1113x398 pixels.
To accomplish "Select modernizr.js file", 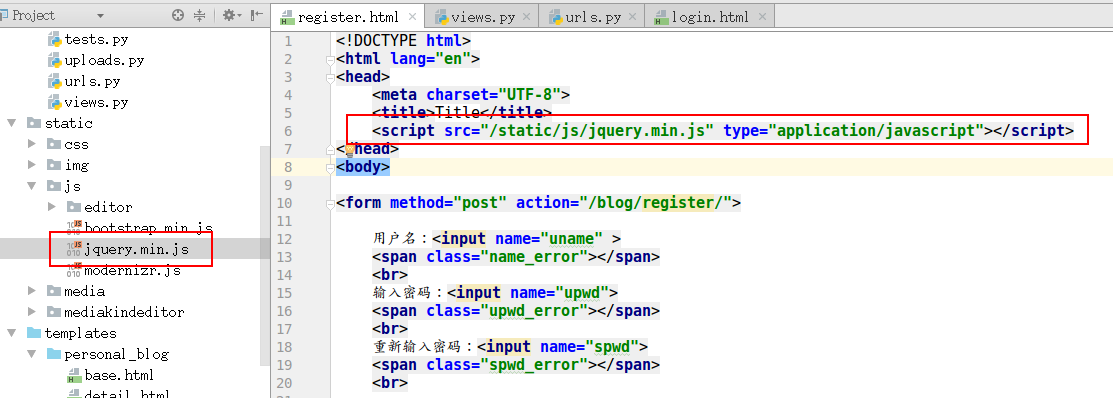I will (133, 270).
